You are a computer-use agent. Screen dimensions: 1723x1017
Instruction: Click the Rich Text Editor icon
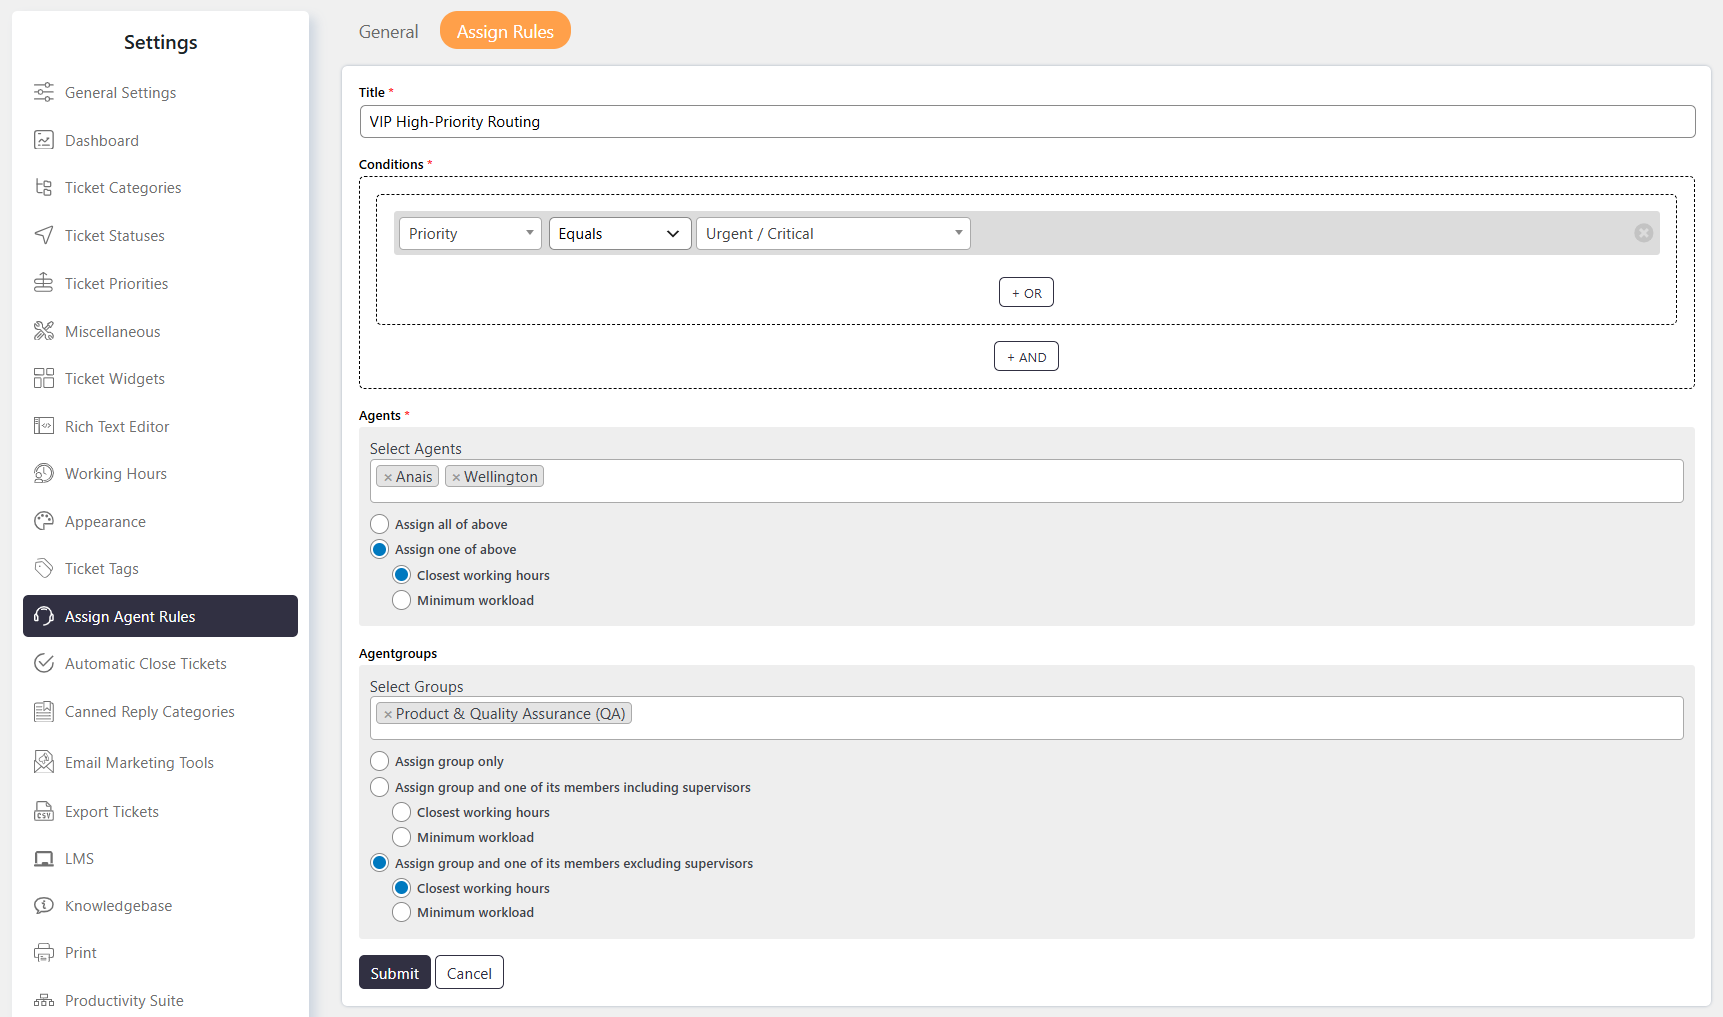44,426
